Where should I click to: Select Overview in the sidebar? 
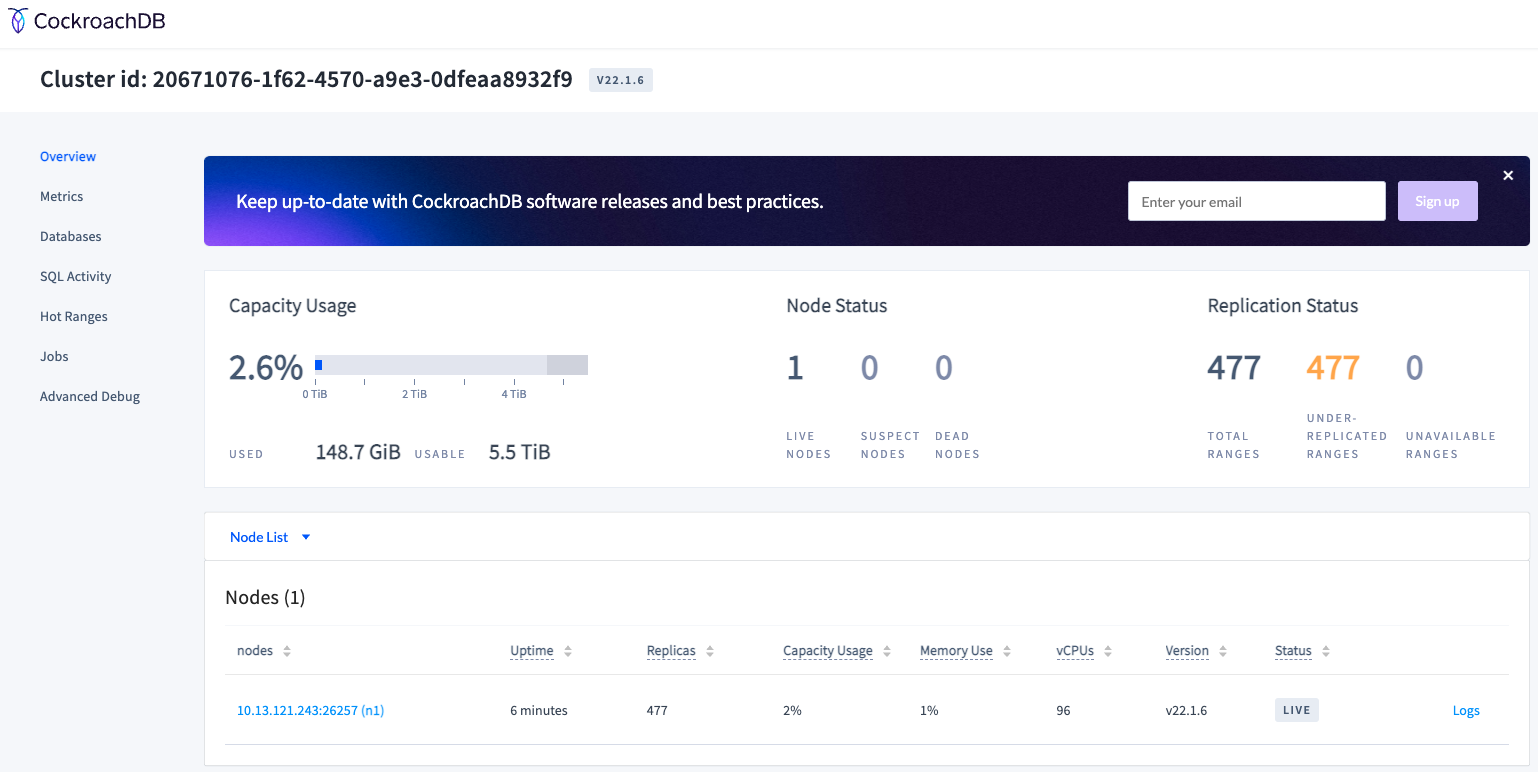[68, 156]
